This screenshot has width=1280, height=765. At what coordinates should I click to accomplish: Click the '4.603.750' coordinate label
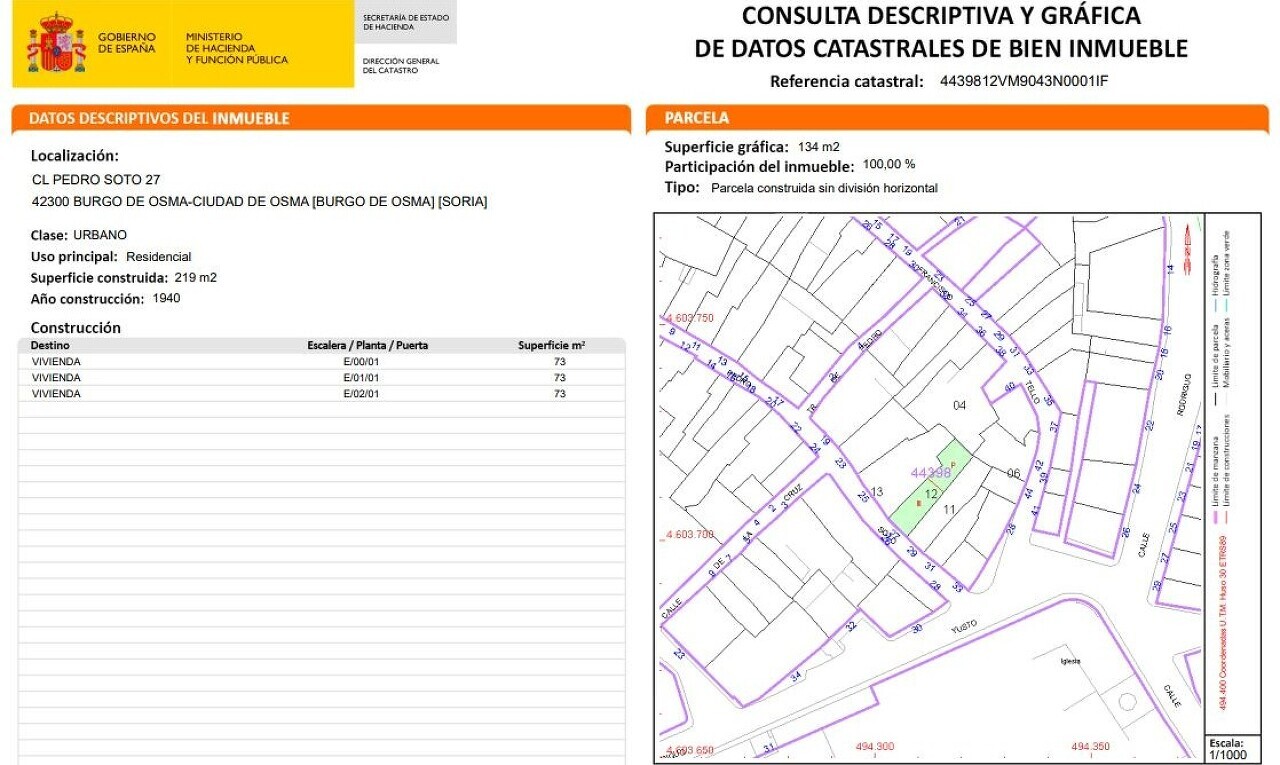(688, 318)
